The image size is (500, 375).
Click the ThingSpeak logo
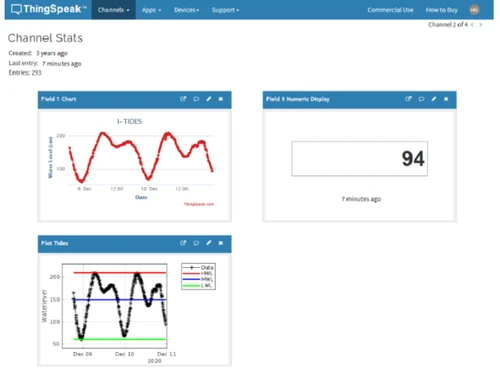coord(48,9)
